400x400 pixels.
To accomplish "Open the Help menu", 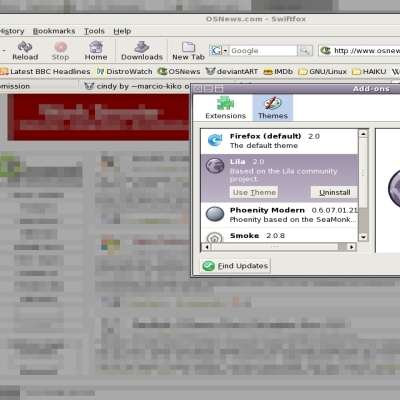I will (122, 31).
